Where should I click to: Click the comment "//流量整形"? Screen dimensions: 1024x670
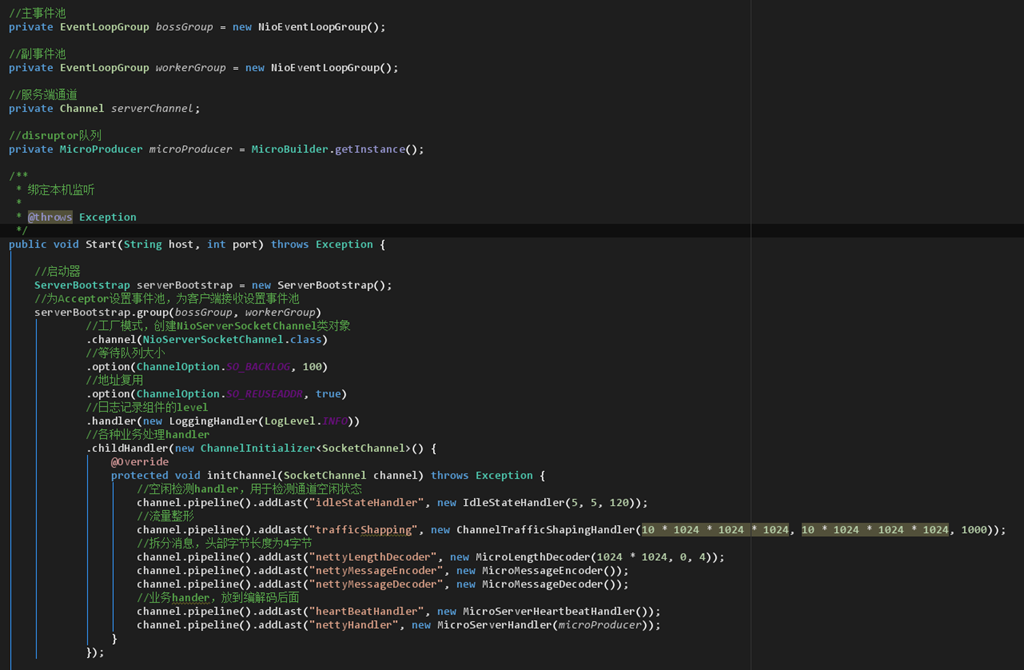pos(165,517)
